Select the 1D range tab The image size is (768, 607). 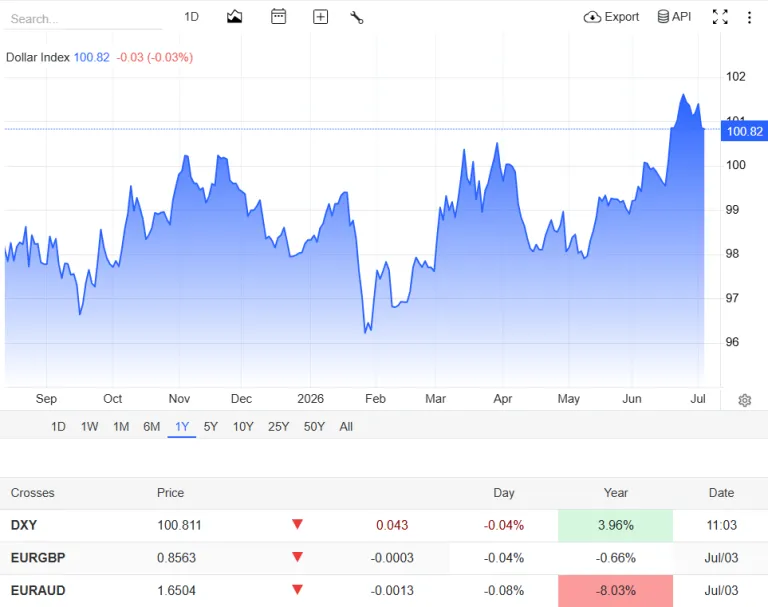coord(58,427)
